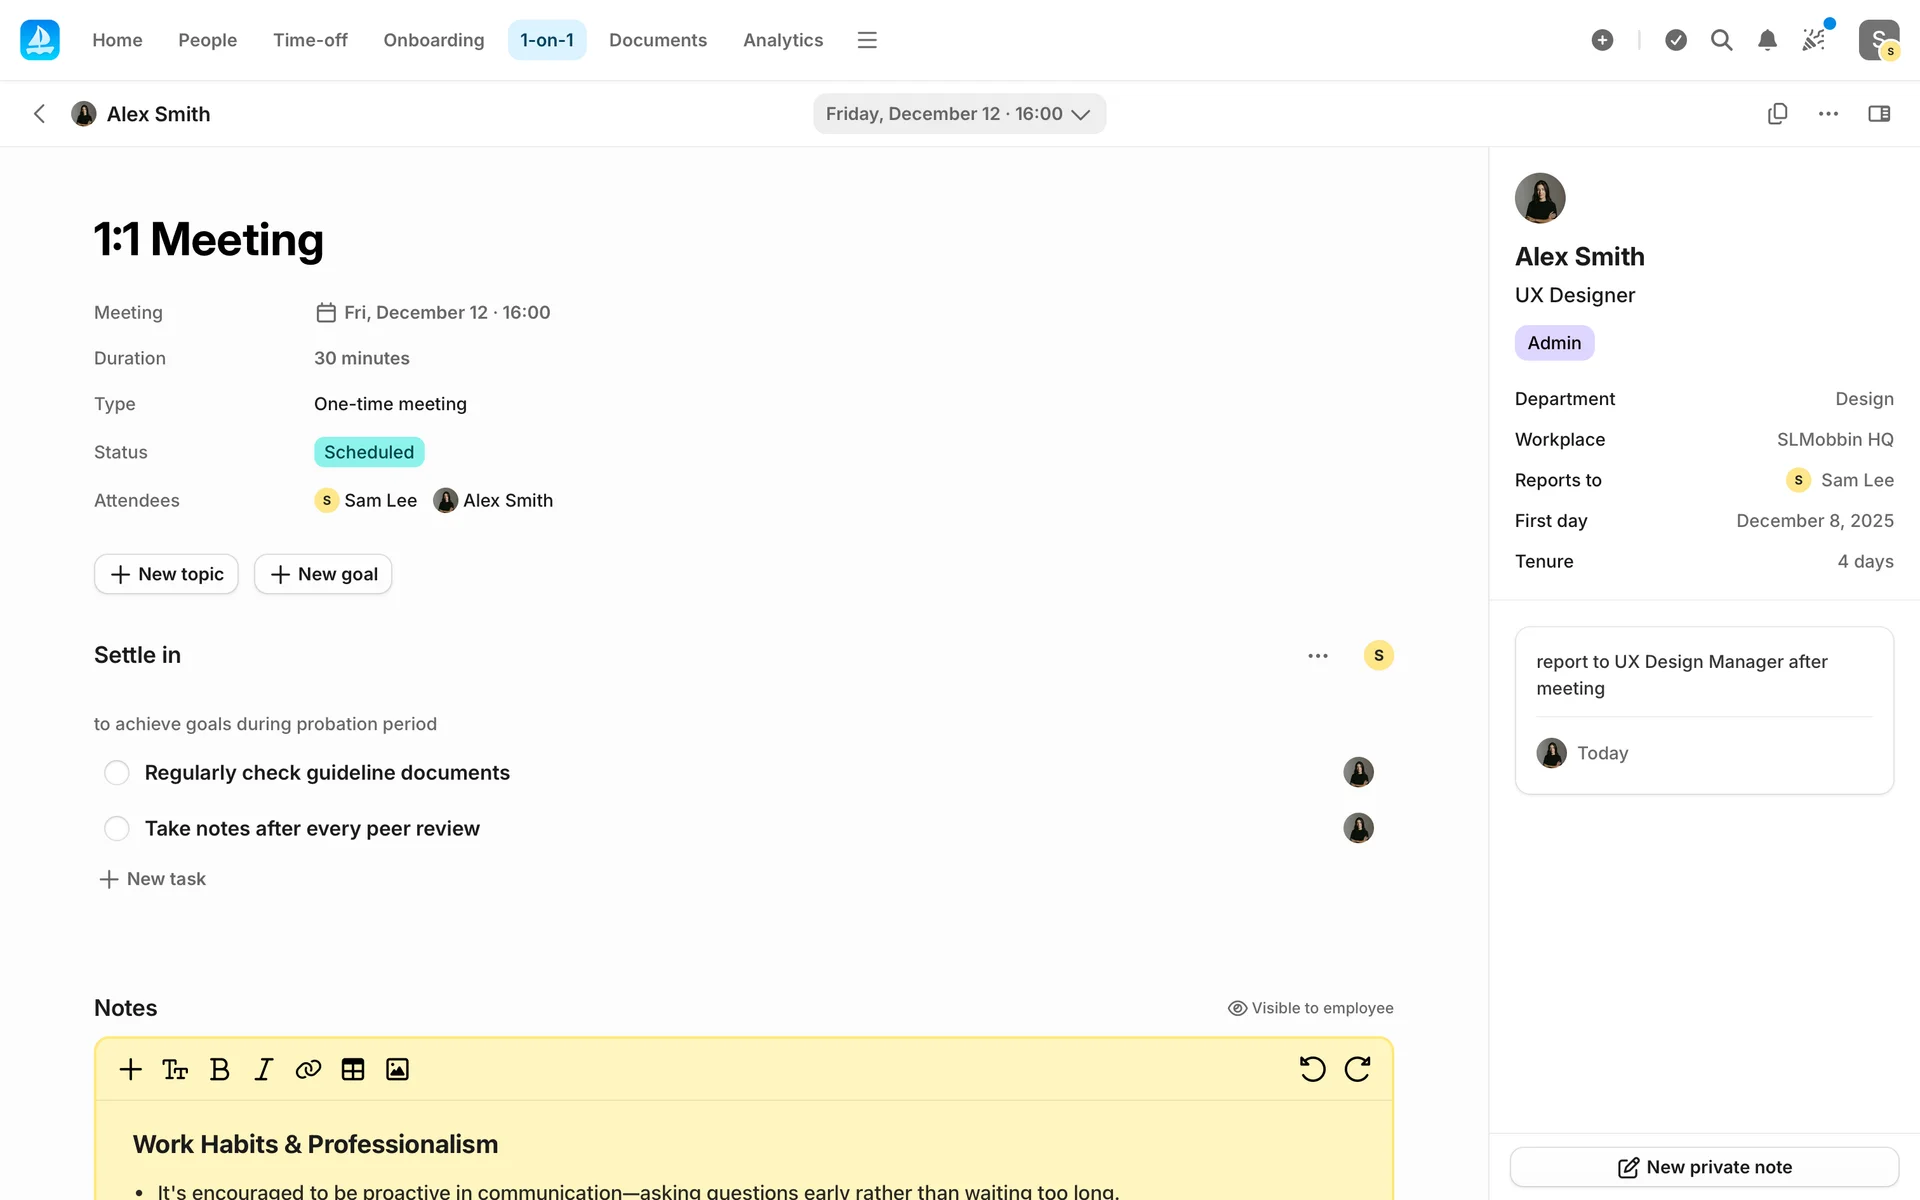Open the Settle in topic options menu
1920x1200 pixels.
1318,656
